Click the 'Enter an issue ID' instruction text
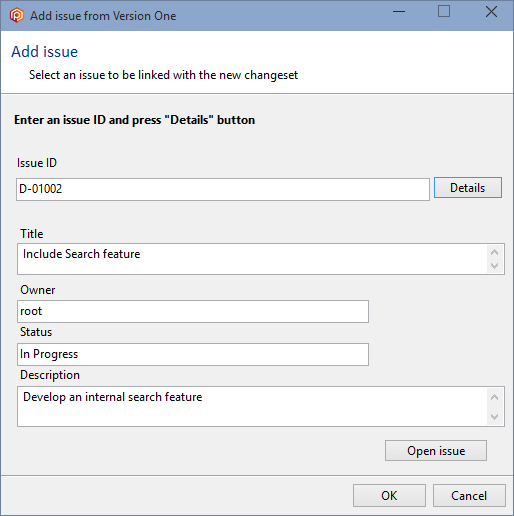Viewport: 514px width, 516px height. pyautogui.click(x=134, y=120)
